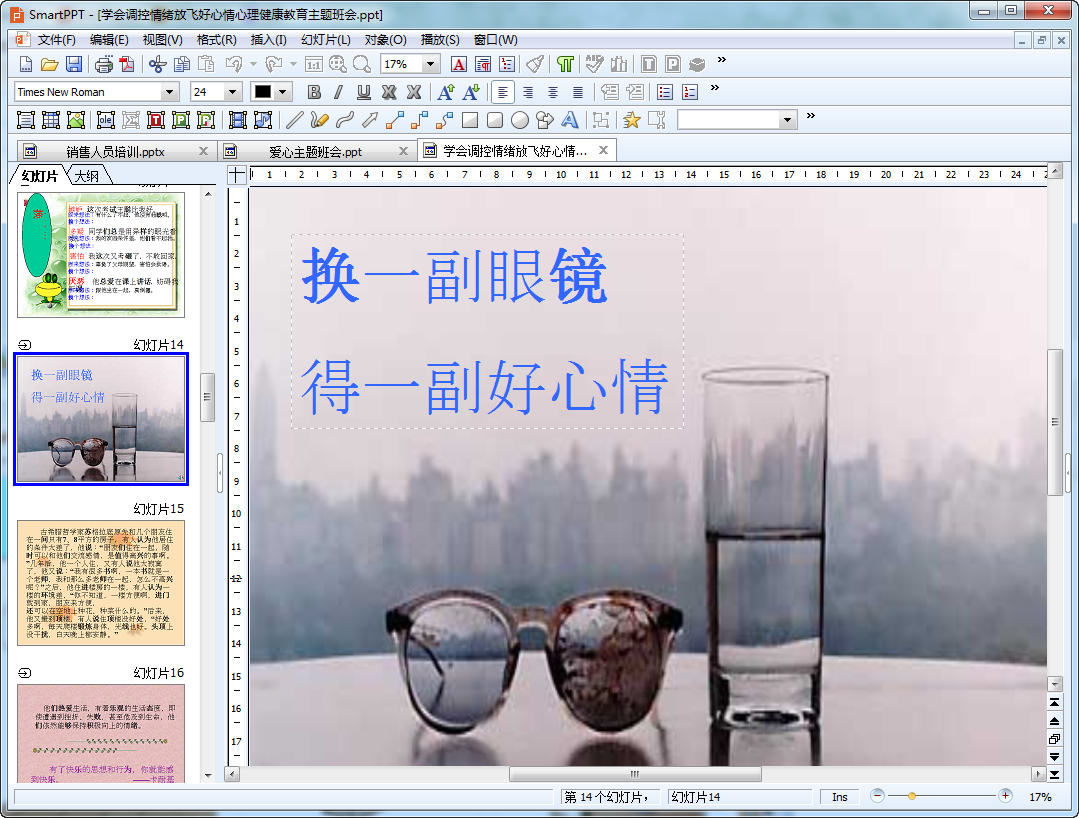Click the New document icon

tap(25, 64)
